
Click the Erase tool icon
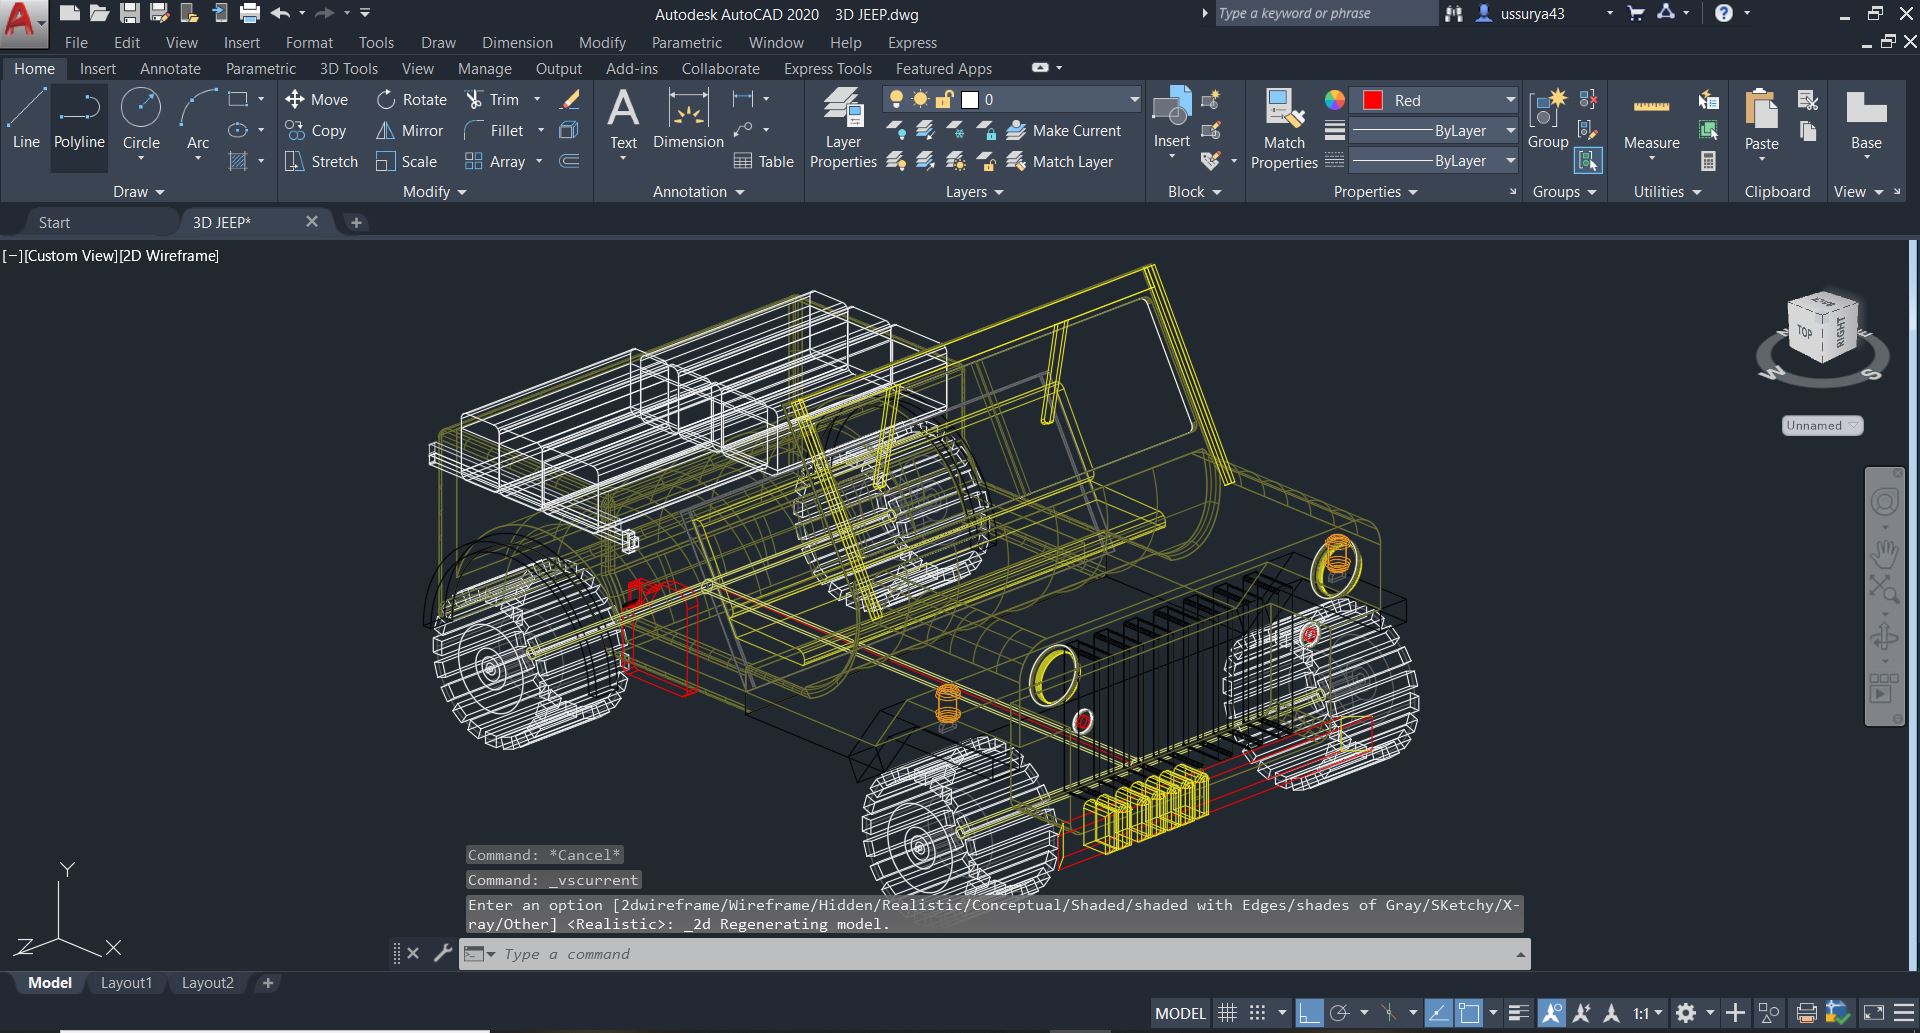tap(570, 99)
